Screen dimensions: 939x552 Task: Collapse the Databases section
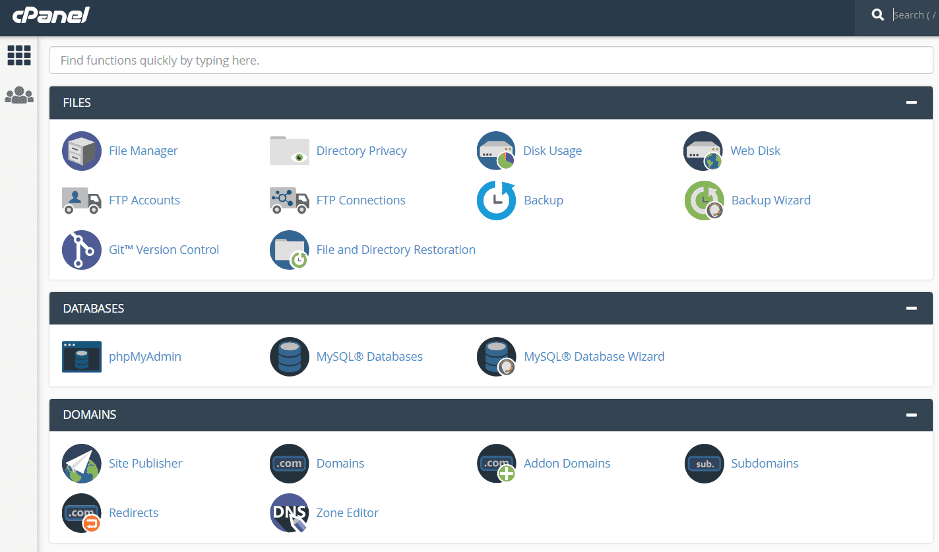(x=911, y=309)
